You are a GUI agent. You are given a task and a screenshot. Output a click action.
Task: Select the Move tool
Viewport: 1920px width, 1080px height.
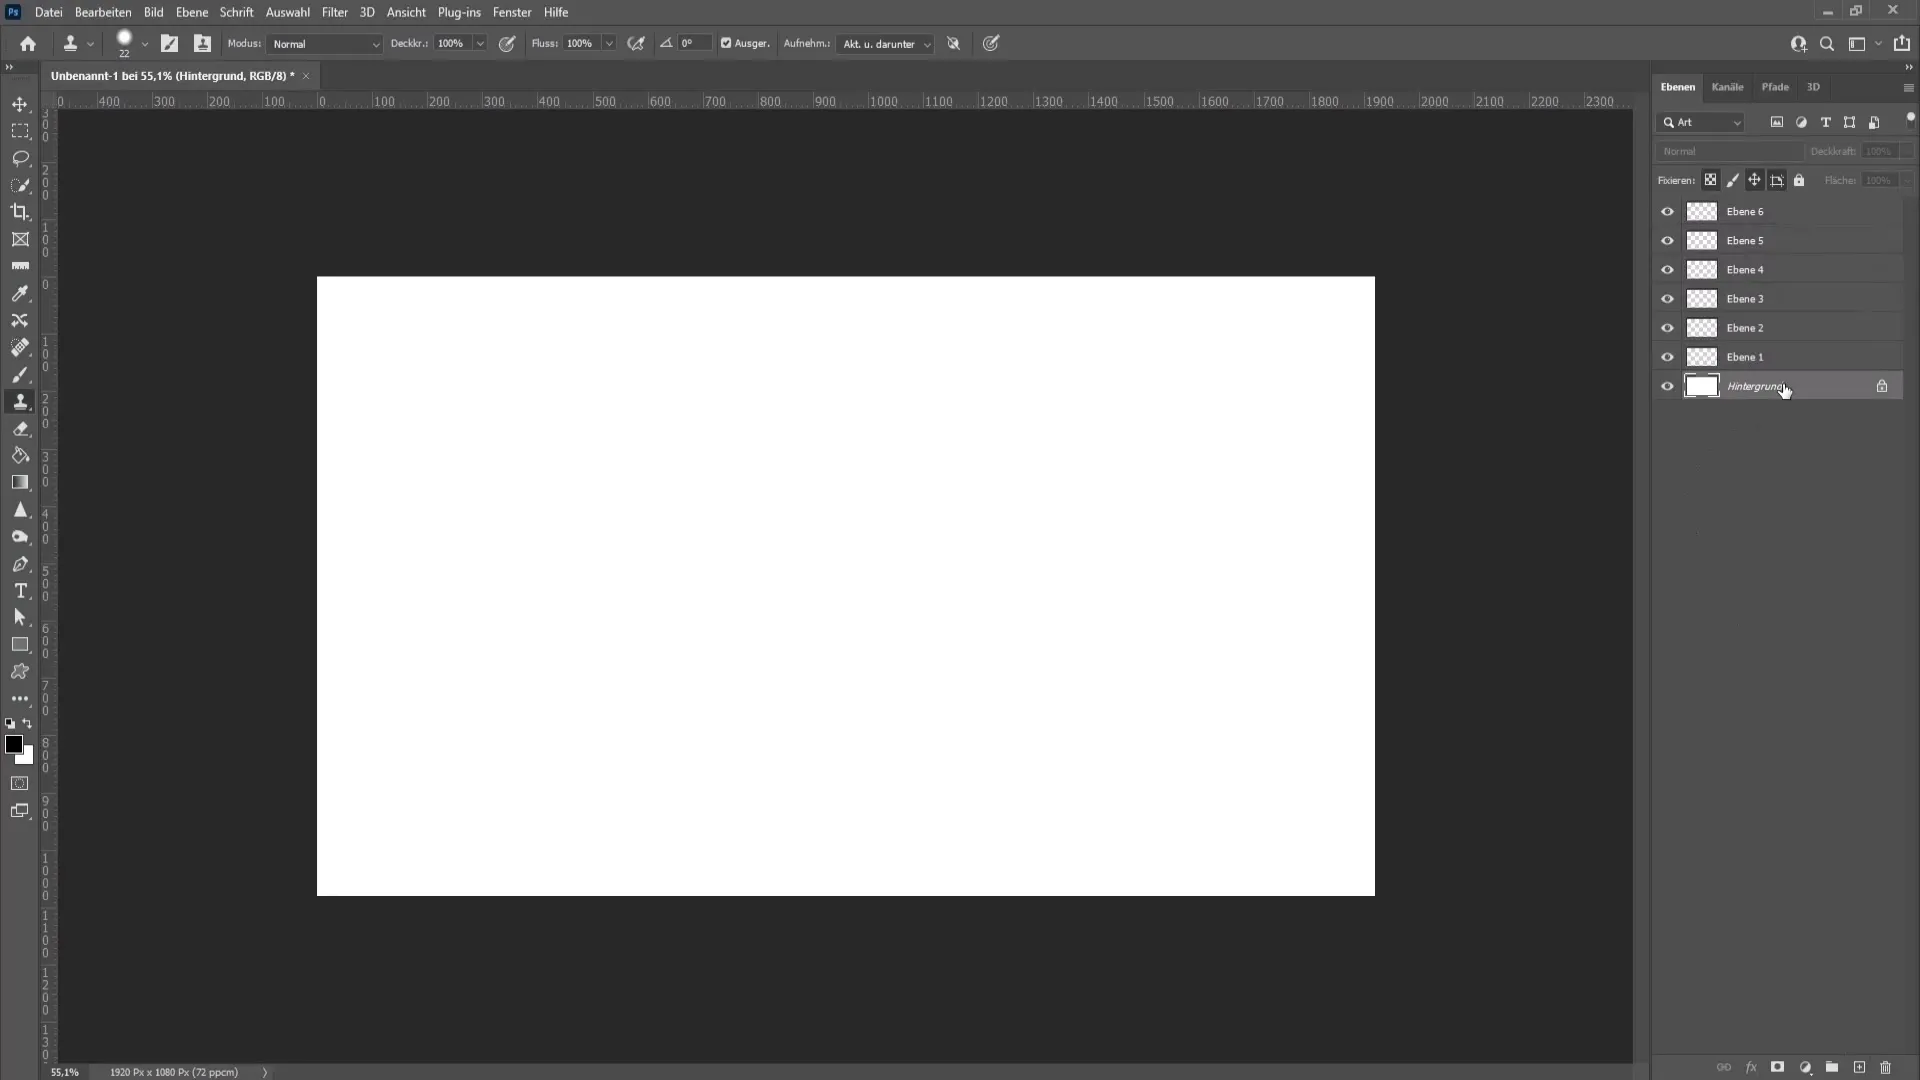point(20,104)
